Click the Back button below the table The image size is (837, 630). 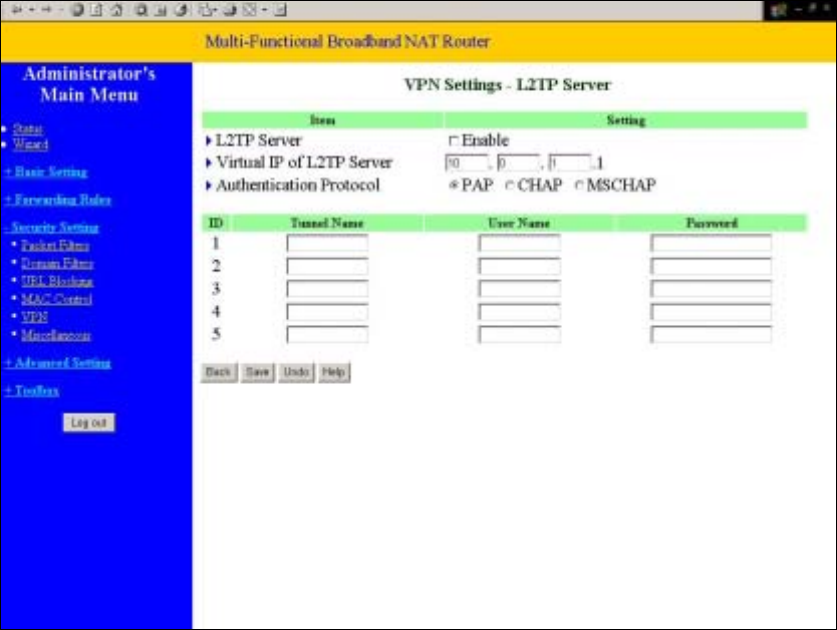coord(219,372)
